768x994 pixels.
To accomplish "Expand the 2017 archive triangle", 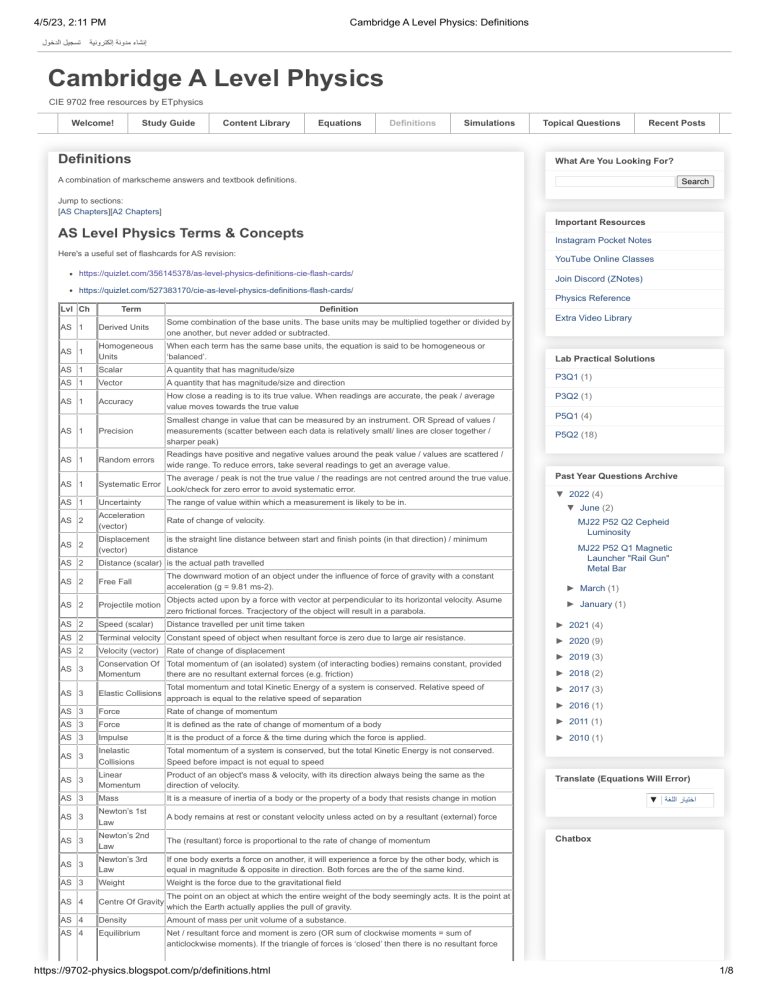I will (x=560, y=689).
